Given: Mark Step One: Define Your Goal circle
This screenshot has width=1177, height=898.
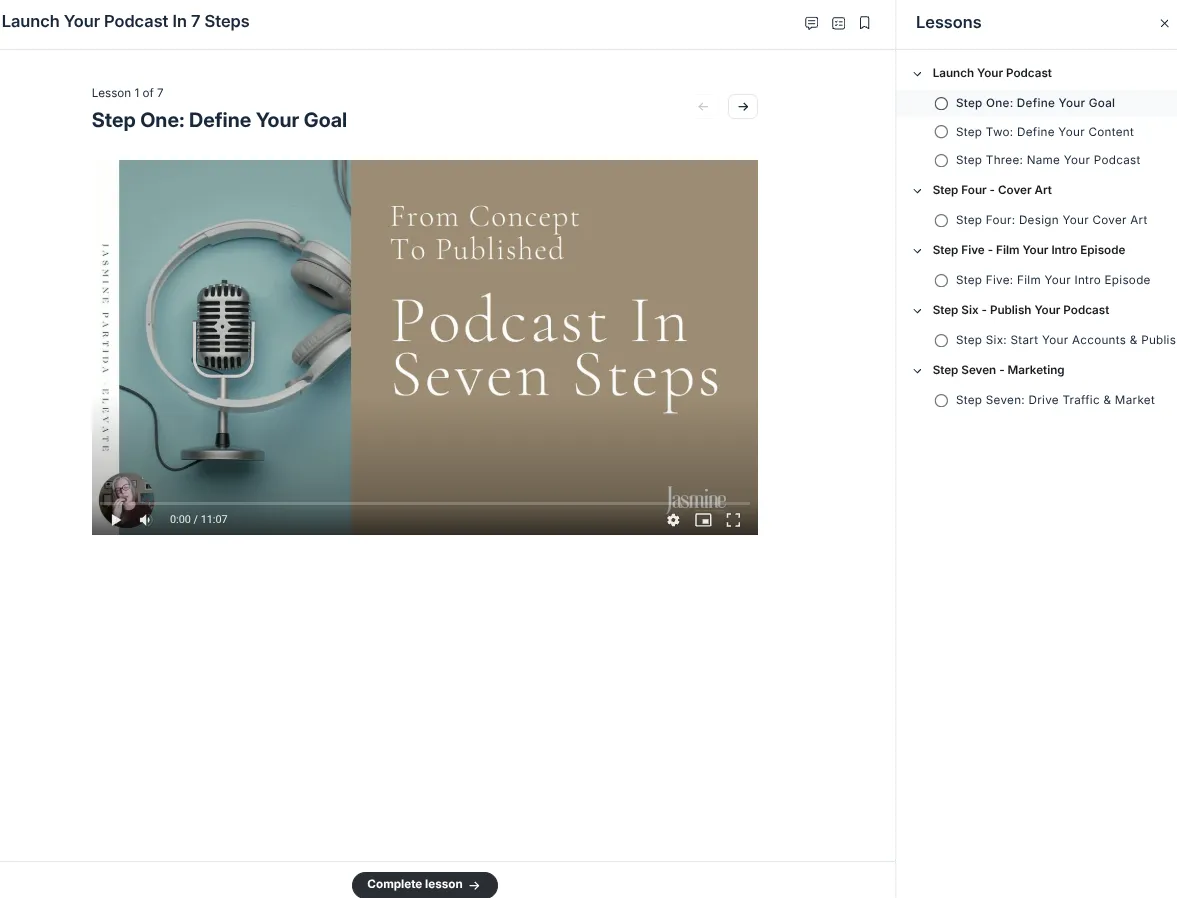Looking at the screenshot, I should tap(941, 104).
